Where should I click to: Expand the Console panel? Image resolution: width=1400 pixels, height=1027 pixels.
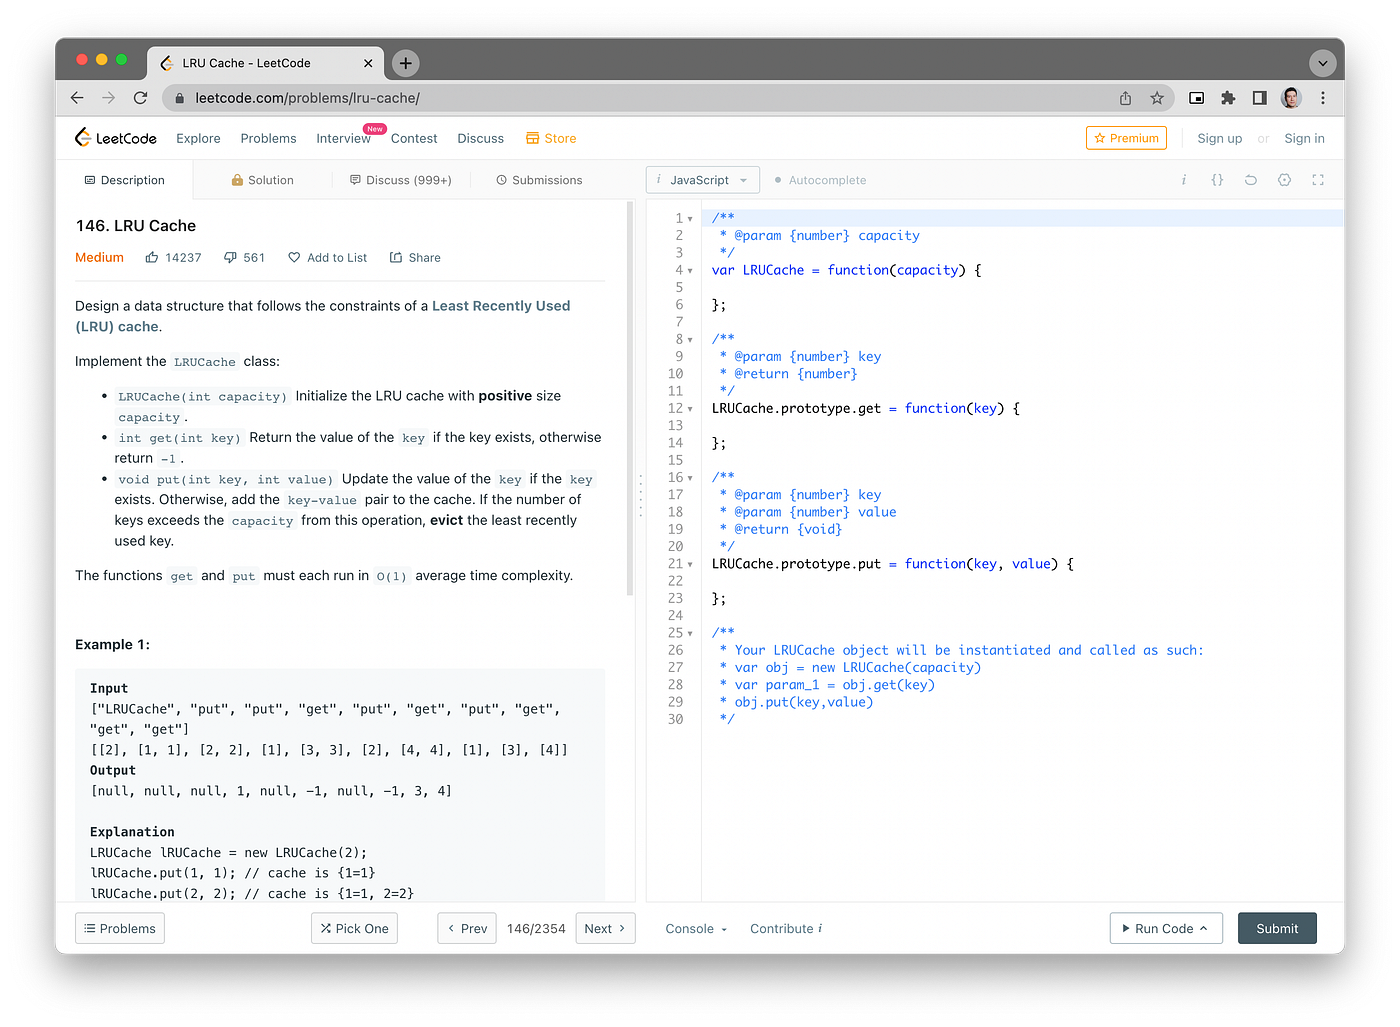click(x=696, y=928)
